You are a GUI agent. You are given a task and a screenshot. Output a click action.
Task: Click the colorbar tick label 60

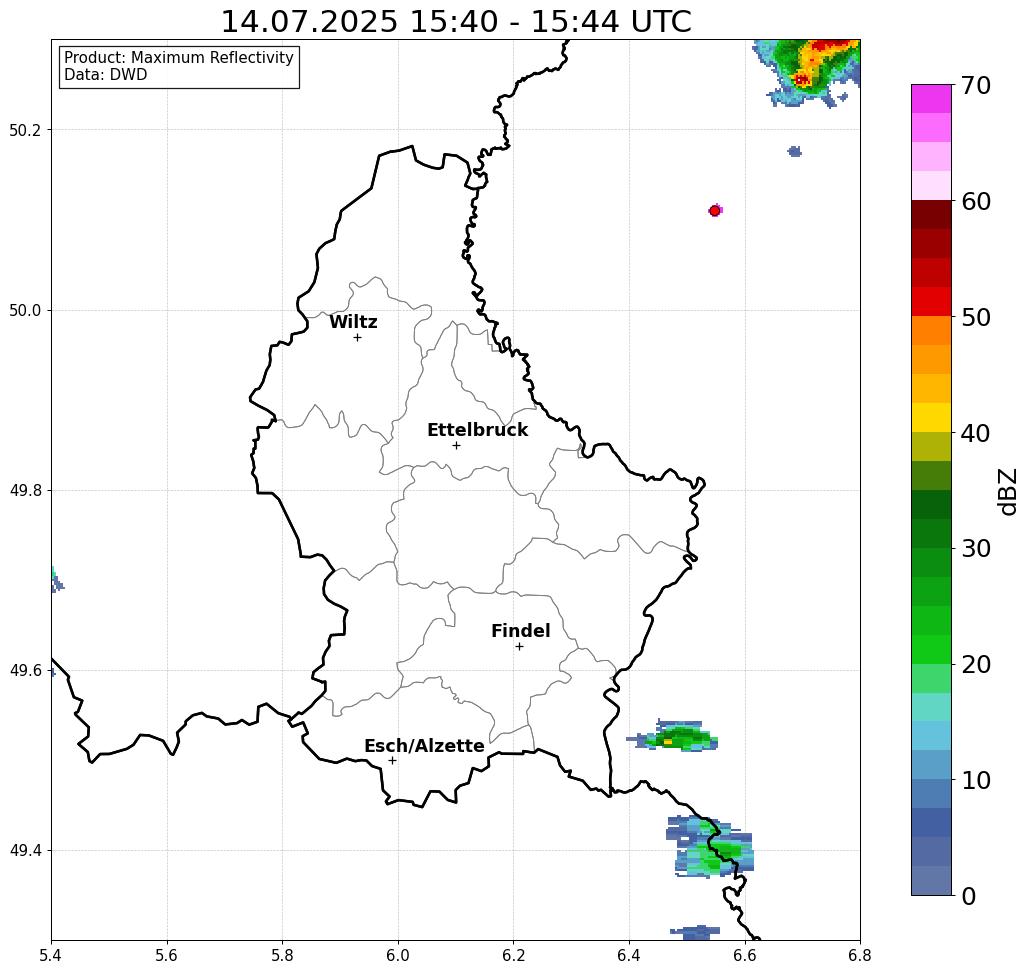tap(976, 201)
